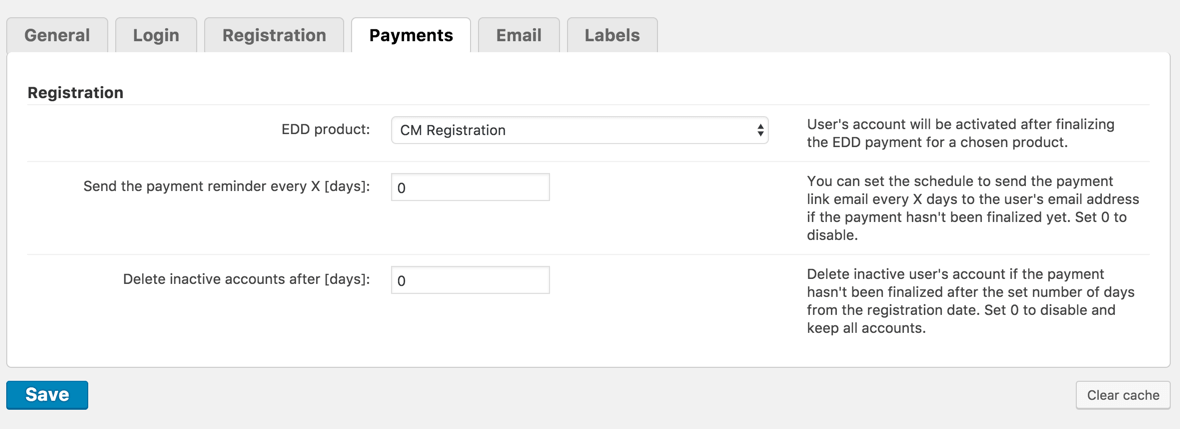Click blank tab bar area beside Labels tab
Image resolution: width=1180 pixels, height=429 pixels.
[x=900, y=30]
